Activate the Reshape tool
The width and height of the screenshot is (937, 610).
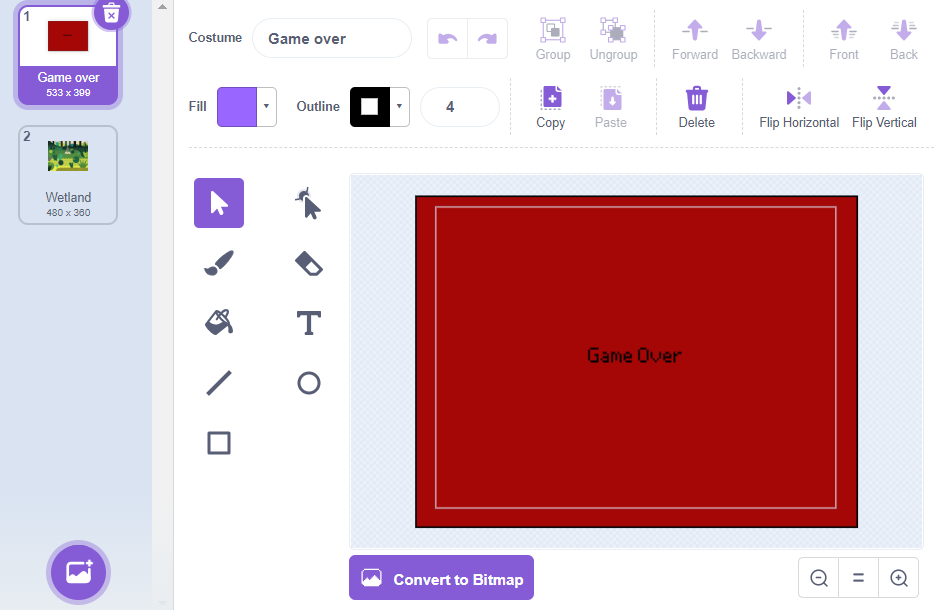coord(307,203)
